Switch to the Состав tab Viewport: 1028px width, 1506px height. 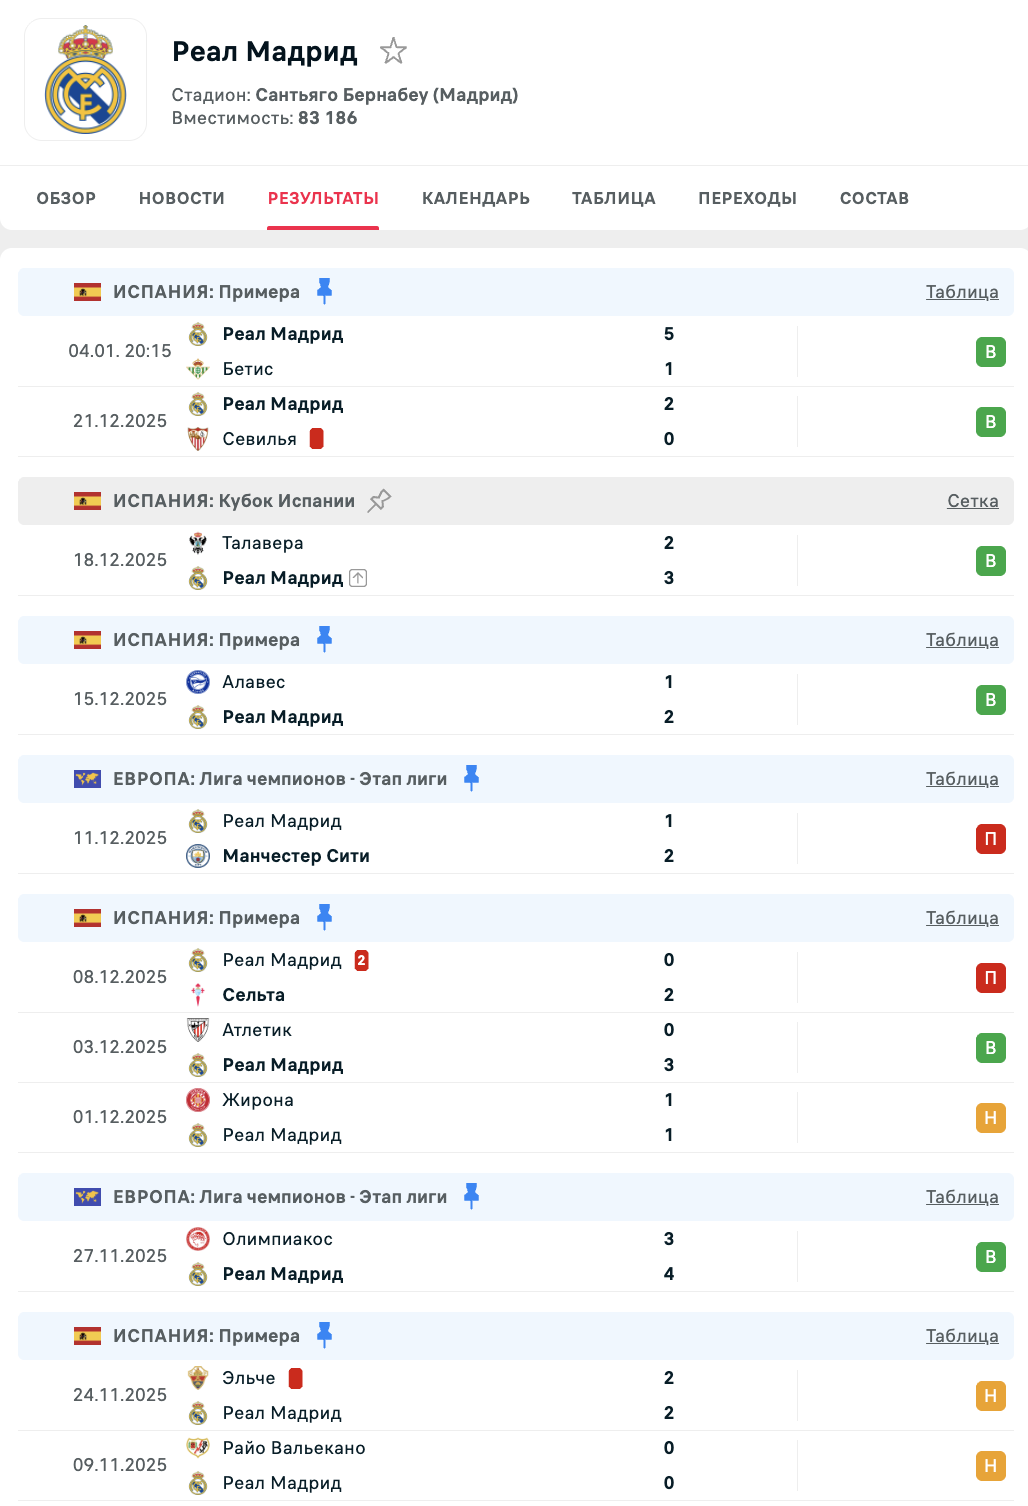pos(874,198)
